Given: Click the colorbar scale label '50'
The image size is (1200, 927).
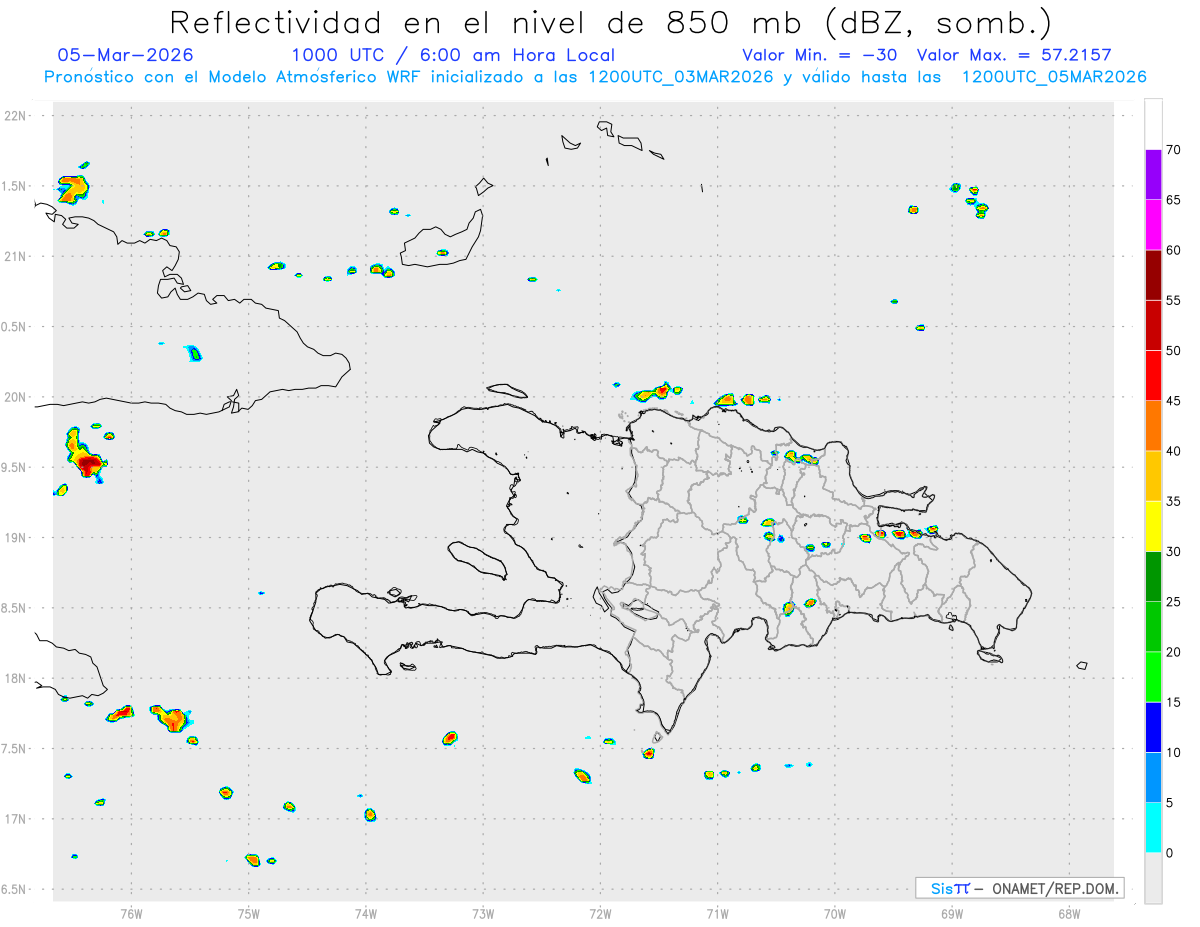Looking at the screenshot, I should [1173, 351].
